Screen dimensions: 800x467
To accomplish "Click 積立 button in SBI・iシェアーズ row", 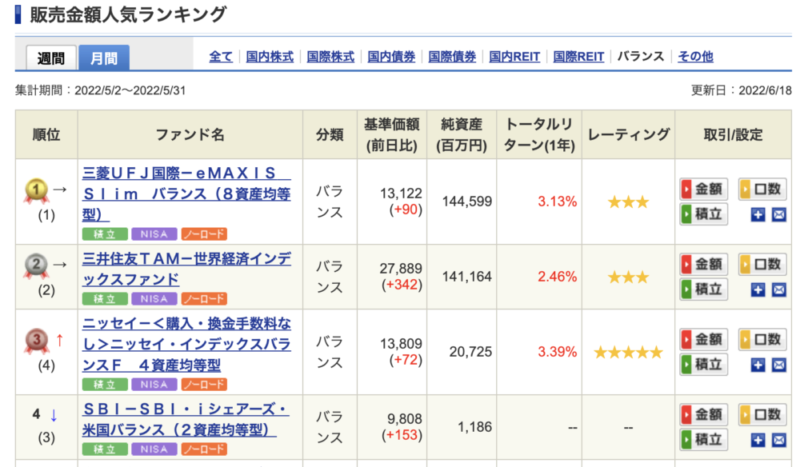I will point(704,439).
